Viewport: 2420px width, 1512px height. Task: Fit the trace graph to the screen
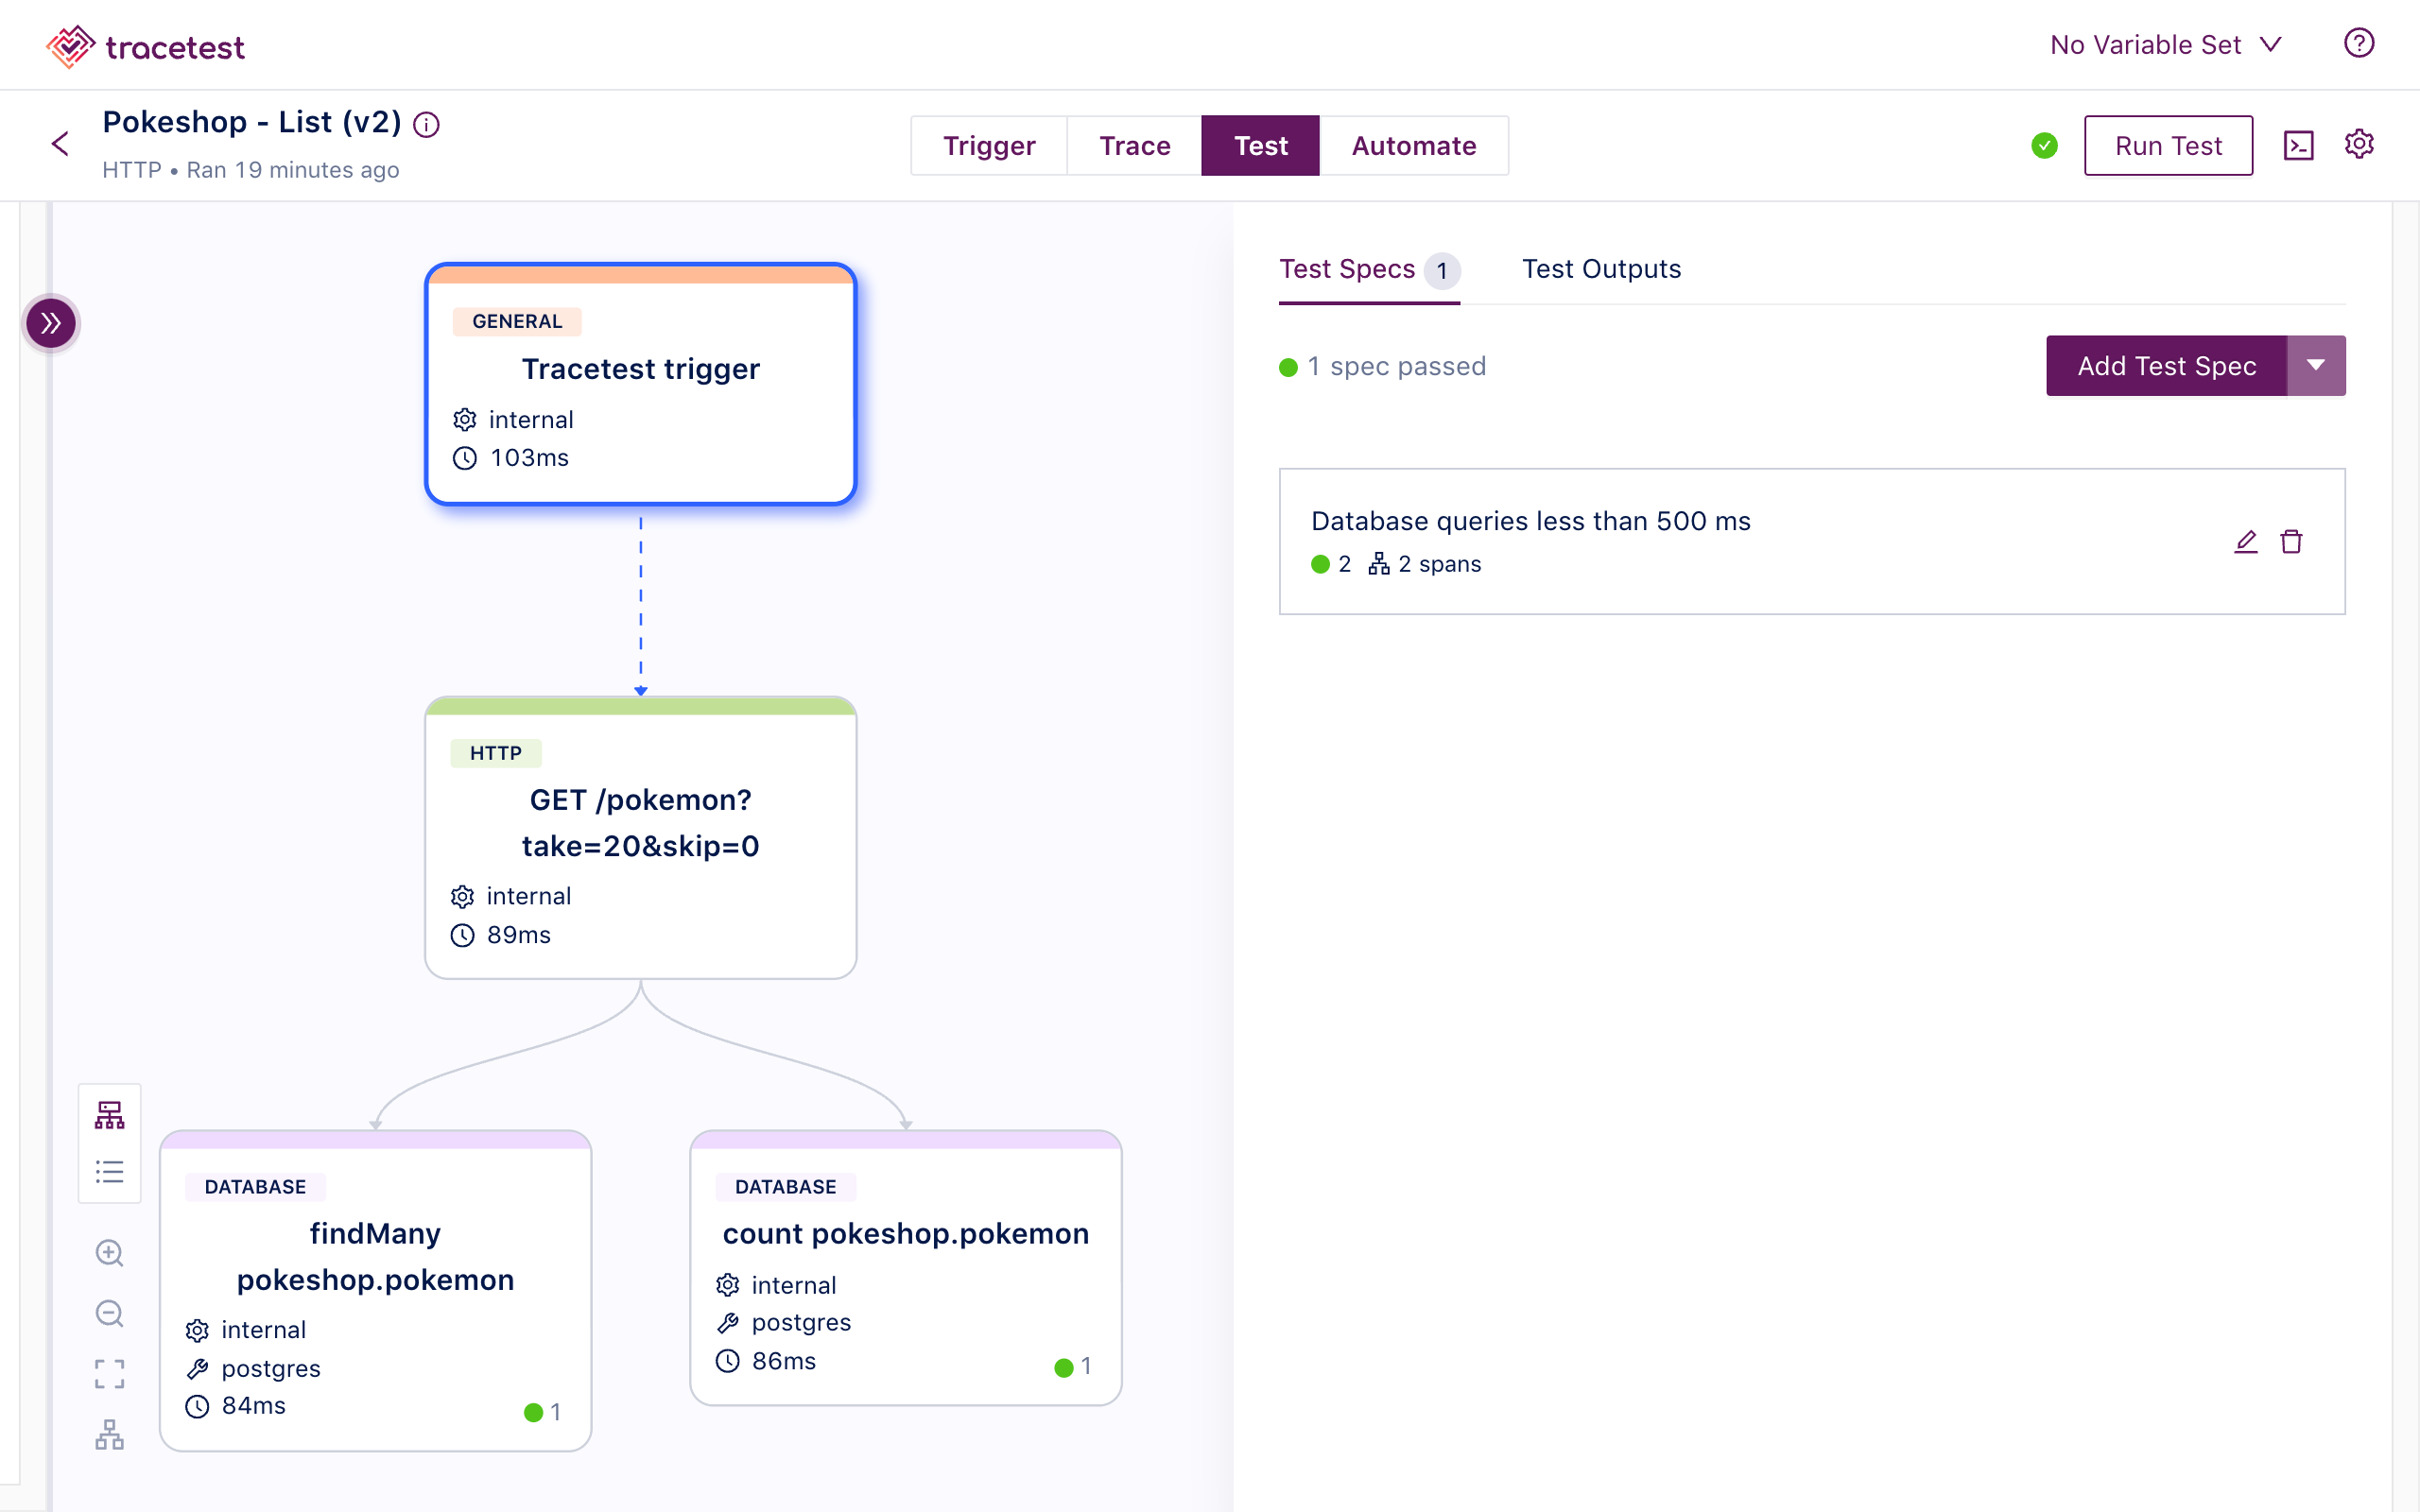(109, 1374)
